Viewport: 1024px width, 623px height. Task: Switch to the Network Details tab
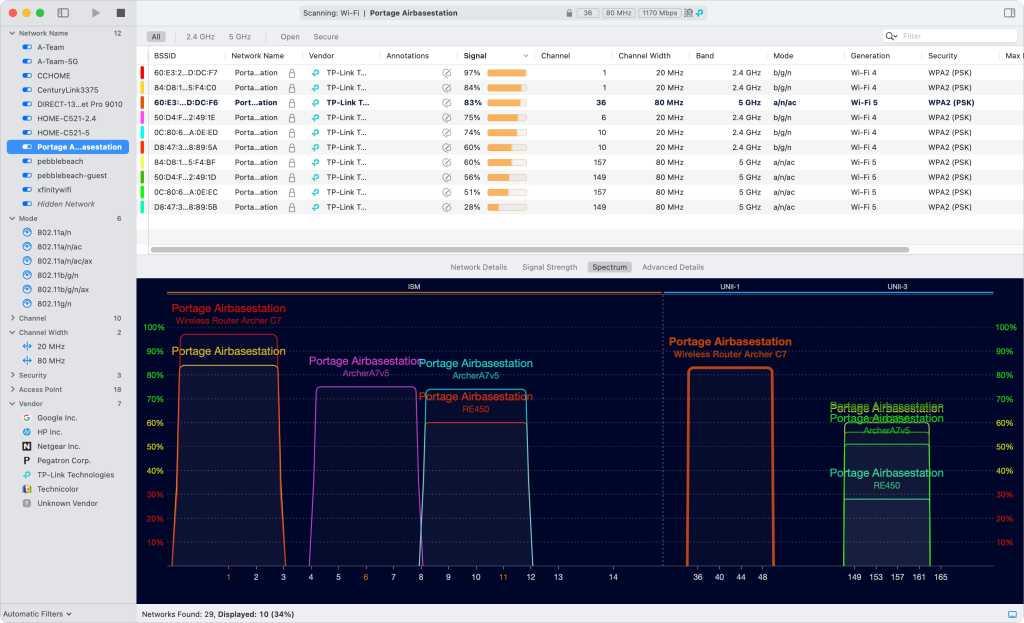coord(479,267)
